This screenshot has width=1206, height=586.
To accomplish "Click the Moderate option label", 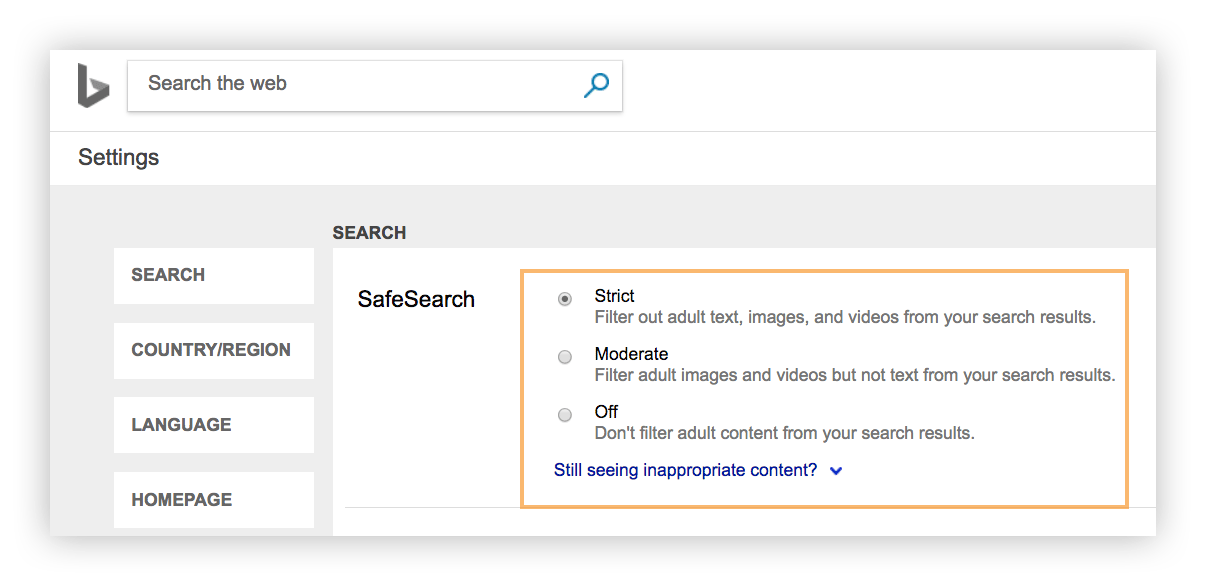I will pyautogui.click(x=631, y=354).
